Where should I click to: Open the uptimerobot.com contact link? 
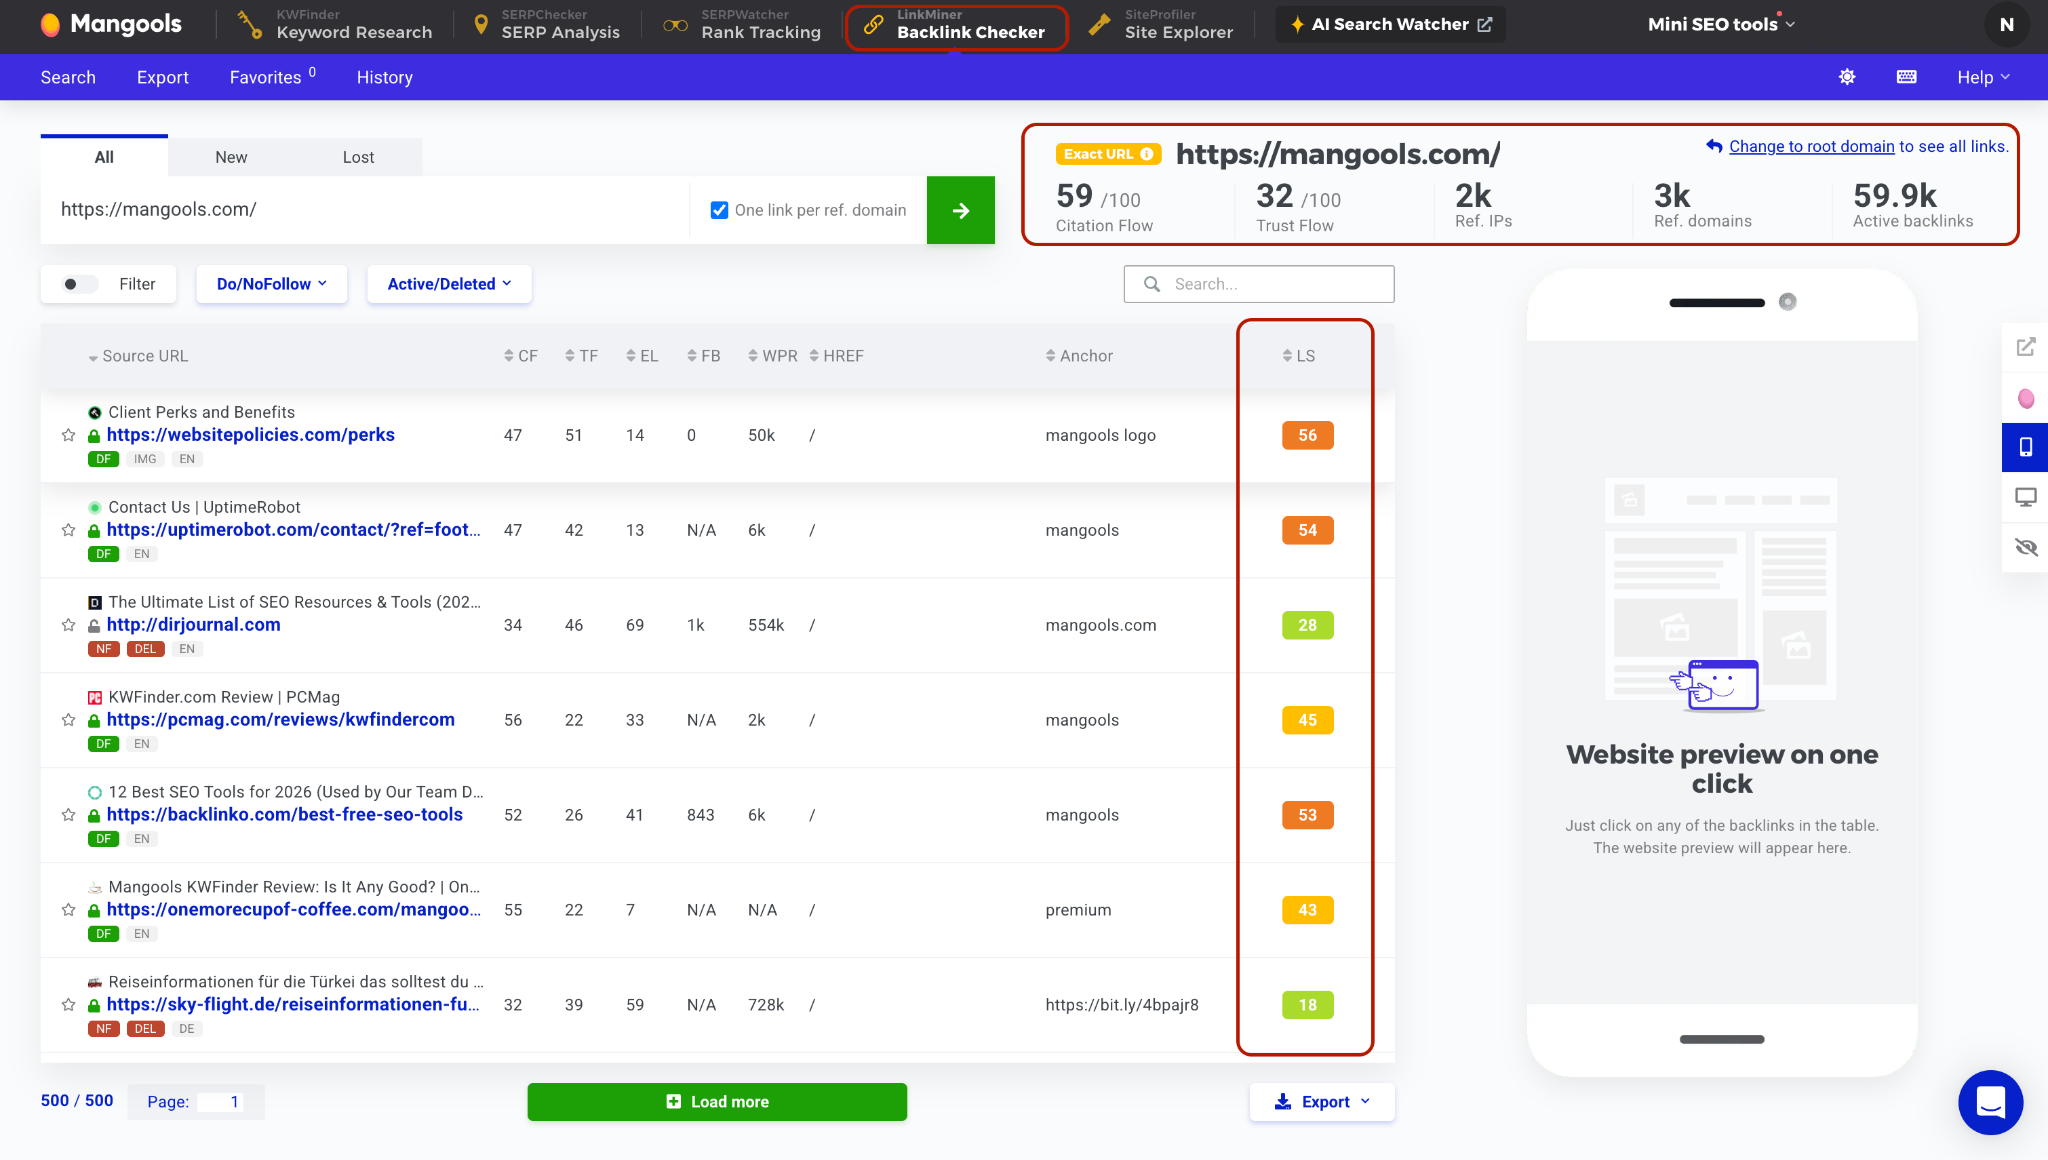(294, 530)
